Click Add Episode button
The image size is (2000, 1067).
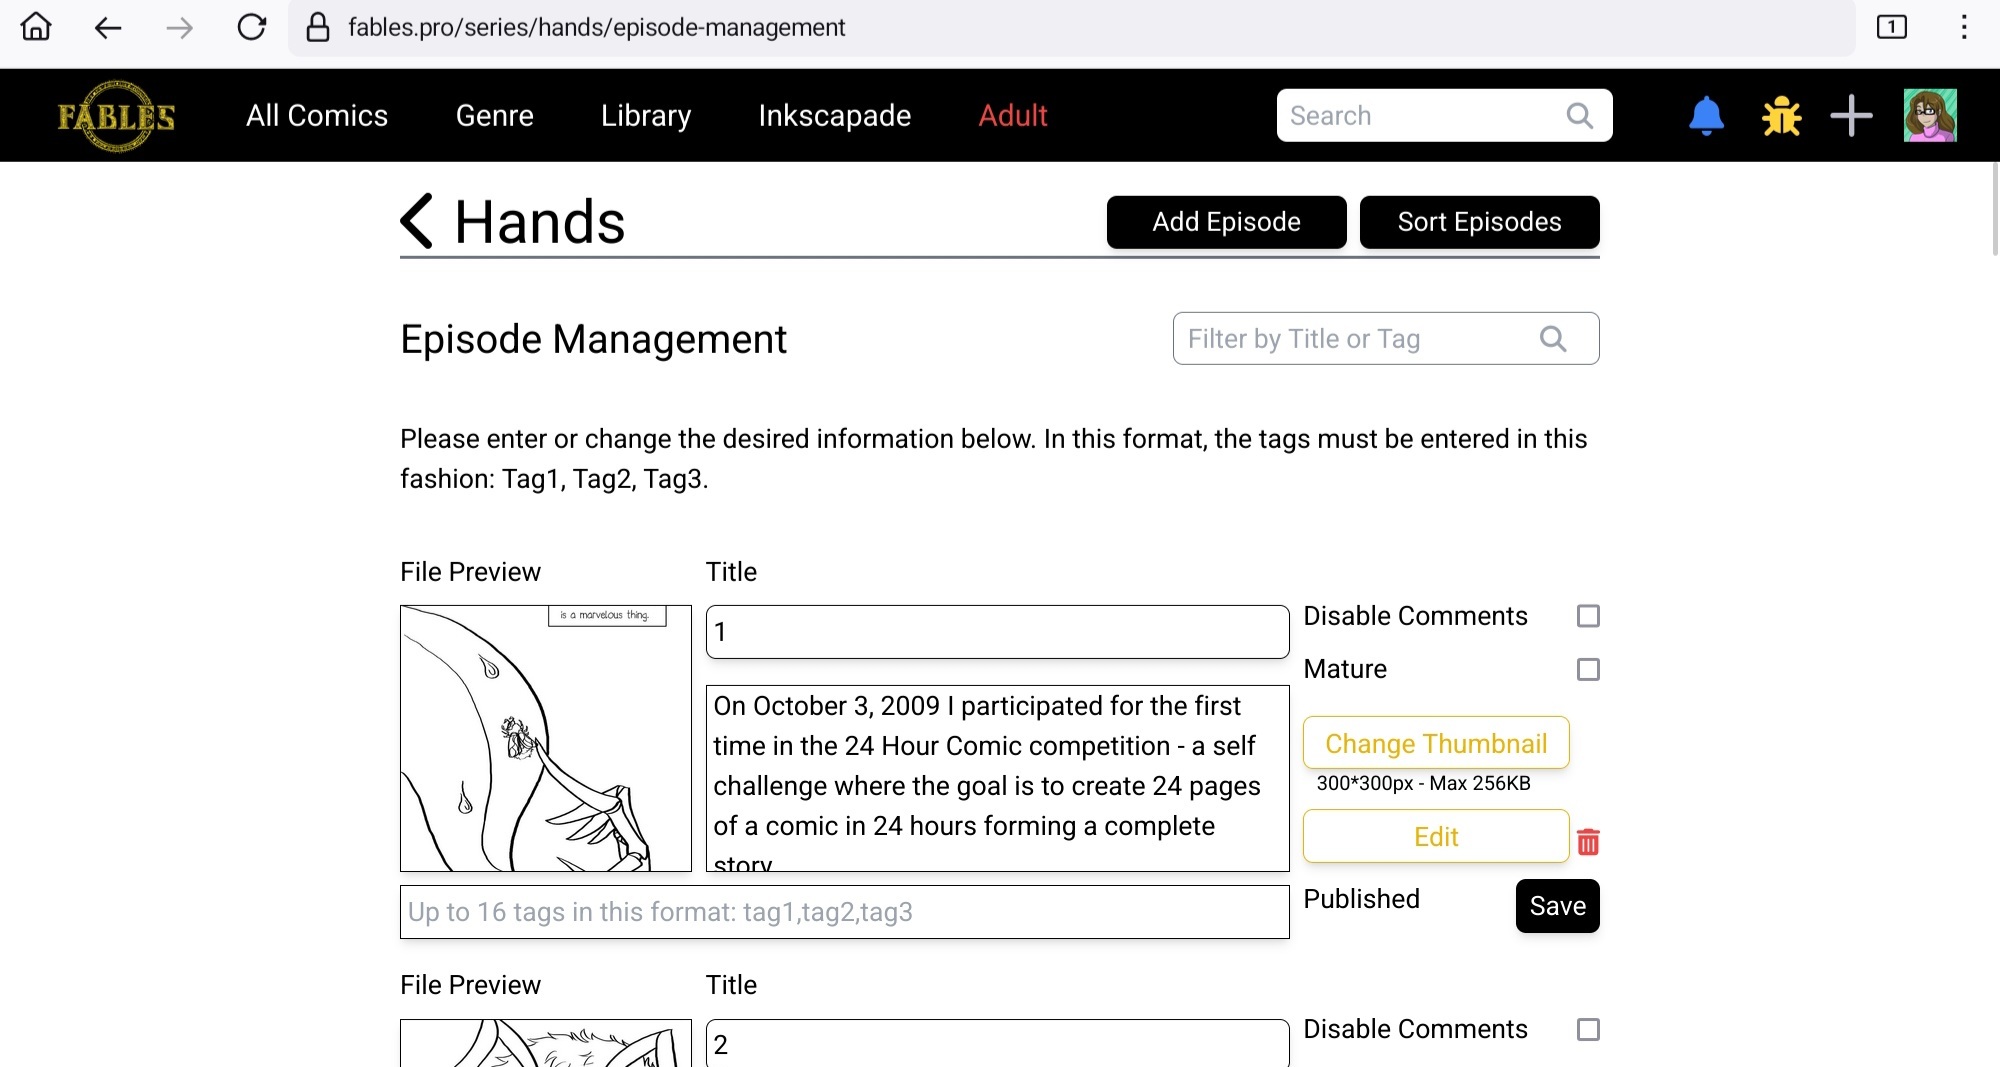(x=1226, y=222)
